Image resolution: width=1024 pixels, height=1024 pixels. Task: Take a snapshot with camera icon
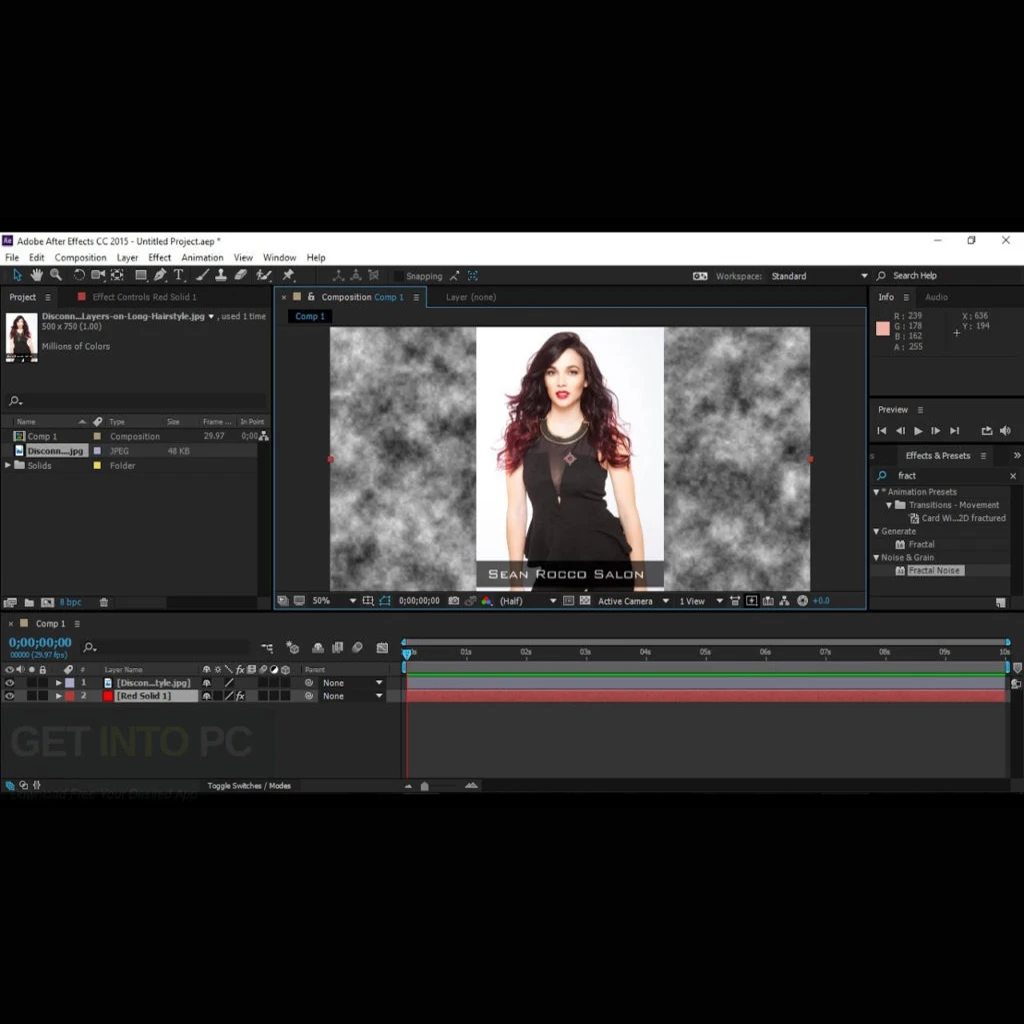(453, 601)
